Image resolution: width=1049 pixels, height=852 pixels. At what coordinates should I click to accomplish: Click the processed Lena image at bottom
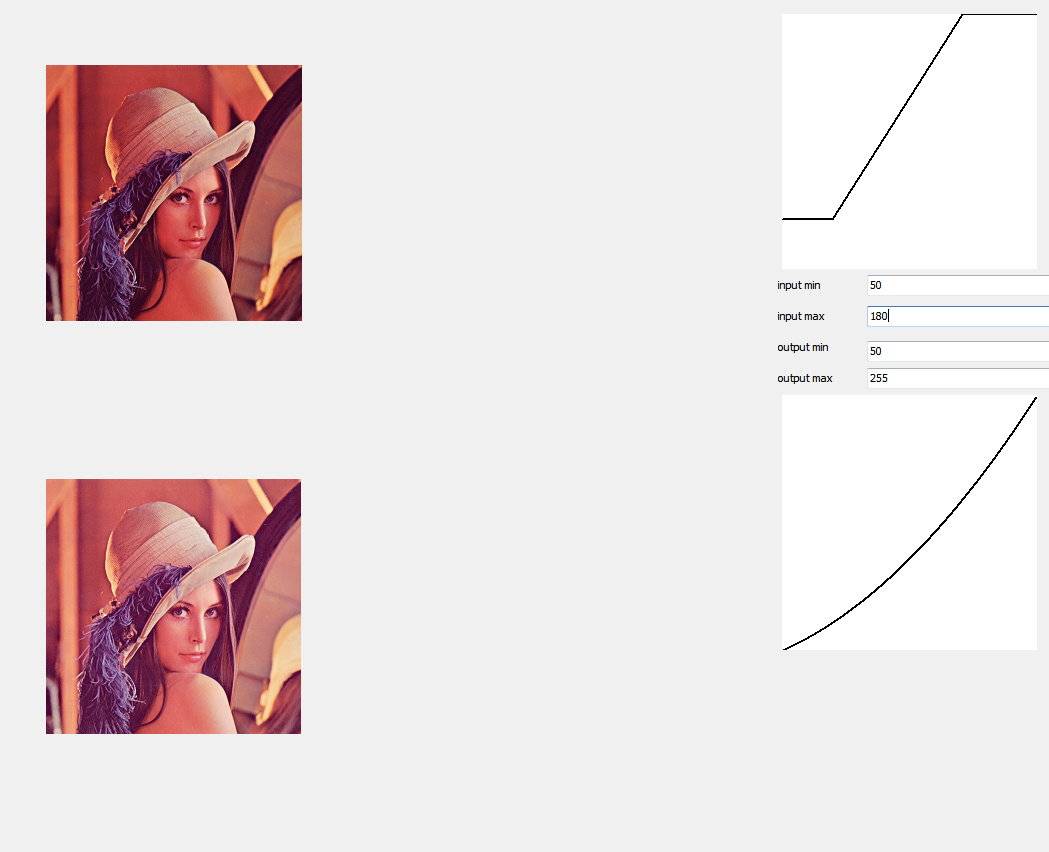(x=173, y=607)
